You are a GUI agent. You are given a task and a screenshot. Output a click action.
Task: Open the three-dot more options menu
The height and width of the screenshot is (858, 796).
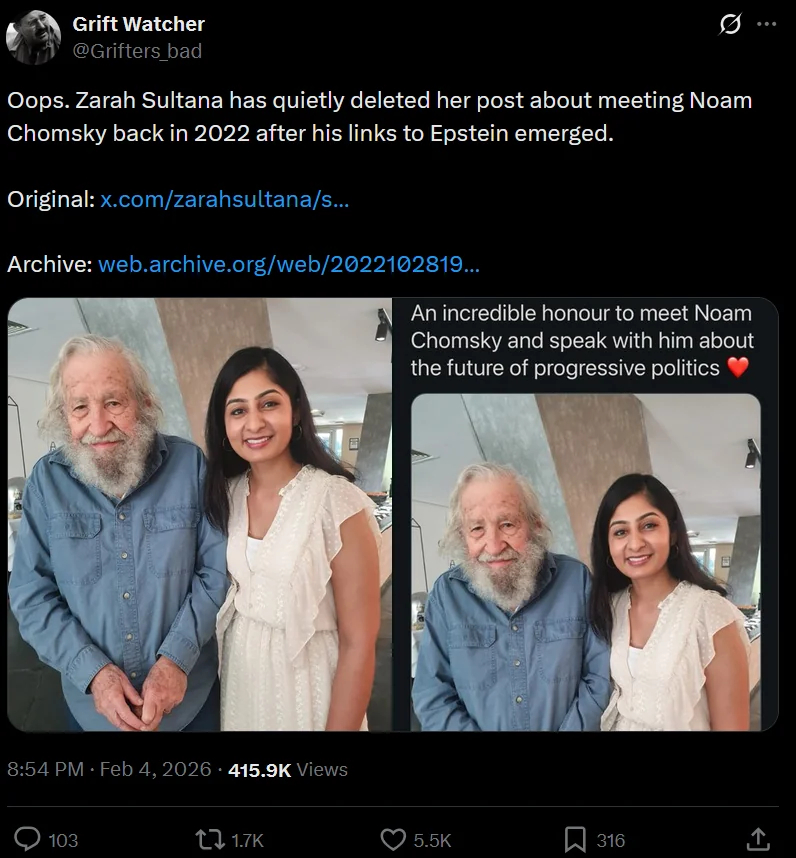pyautogui.click(x=767, y=25)
